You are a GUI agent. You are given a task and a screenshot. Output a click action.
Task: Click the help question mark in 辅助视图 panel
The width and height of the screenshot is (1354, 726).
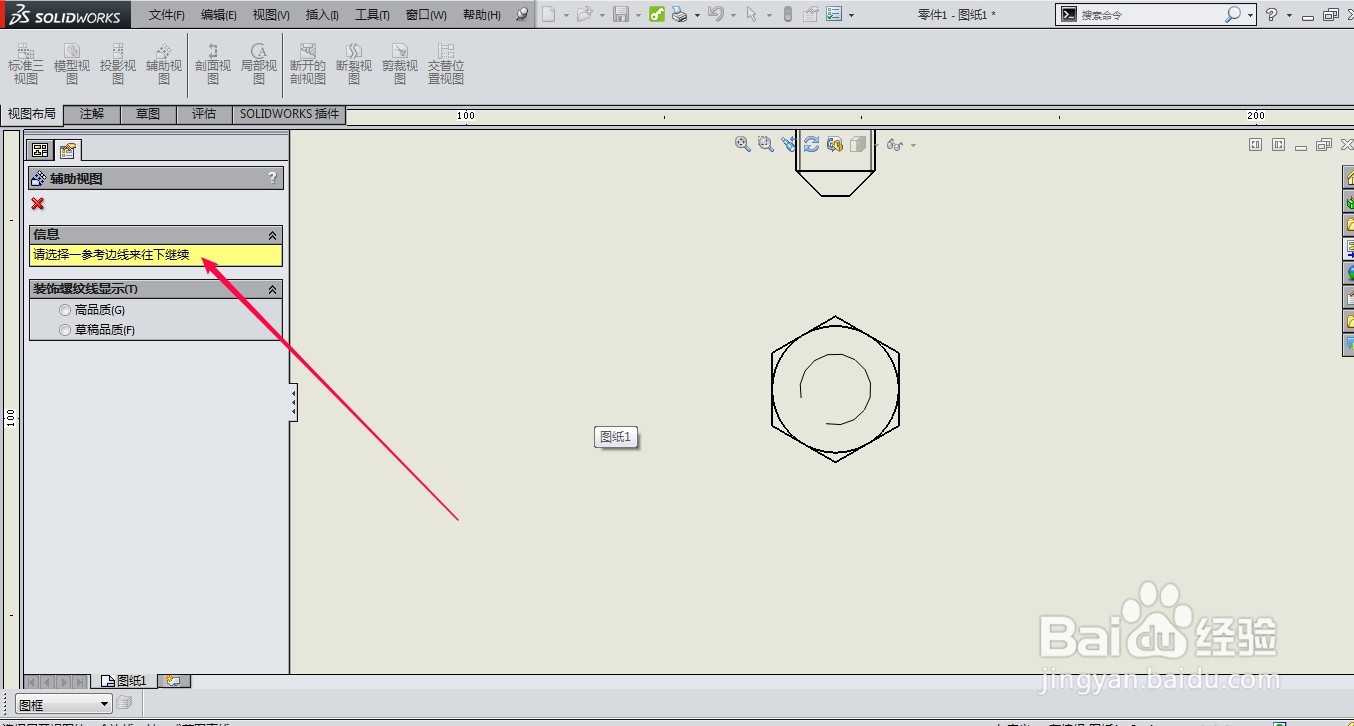tap(272, 178)
